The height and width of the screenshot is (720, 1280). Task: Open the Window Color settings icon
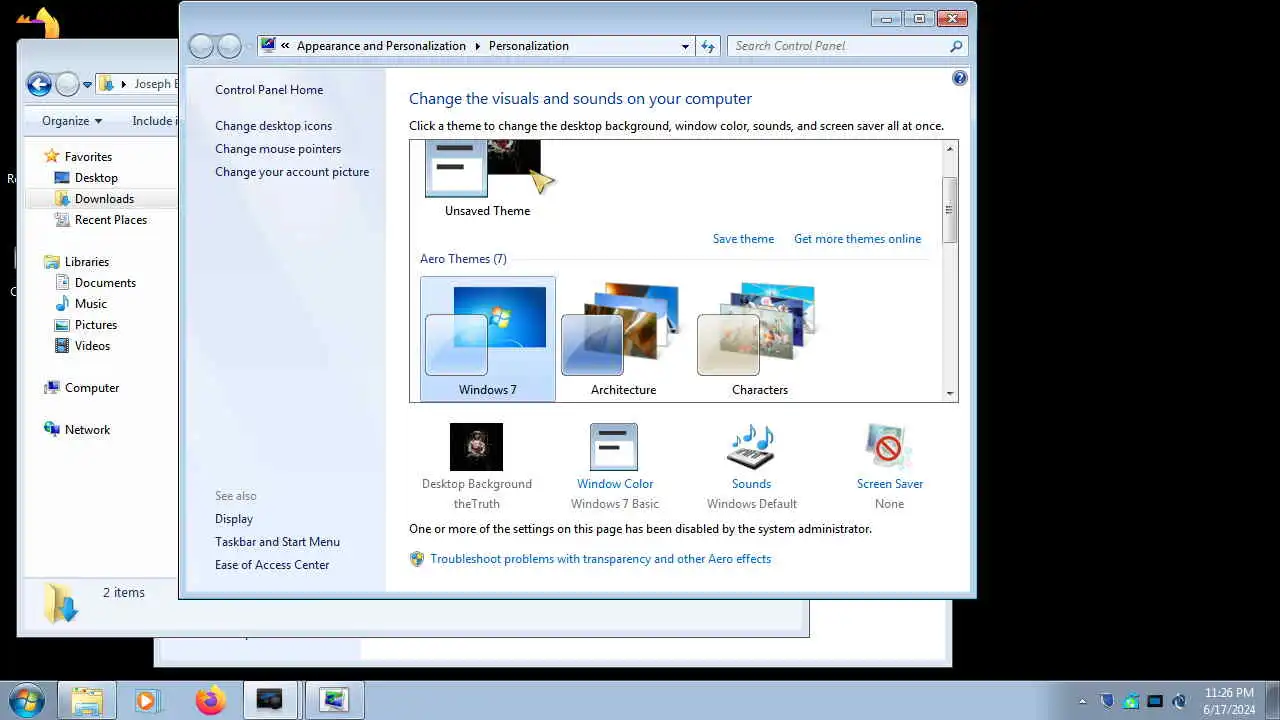[x=614, y=447]
